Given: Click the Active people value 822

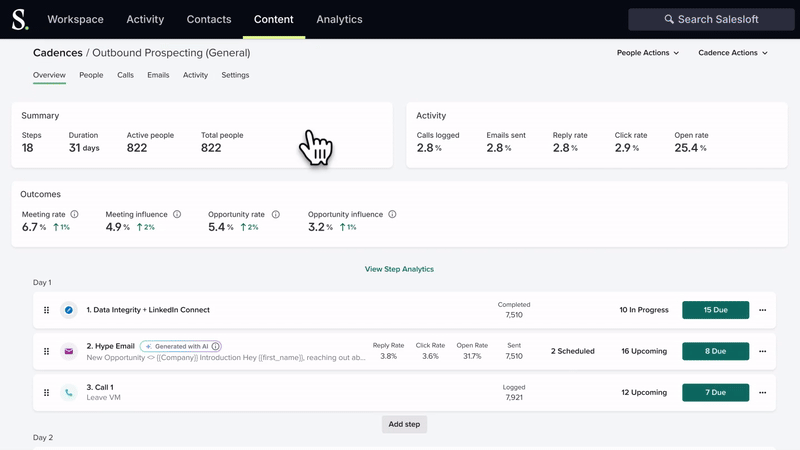Looking at the screenshot, I should click(137, 148).
